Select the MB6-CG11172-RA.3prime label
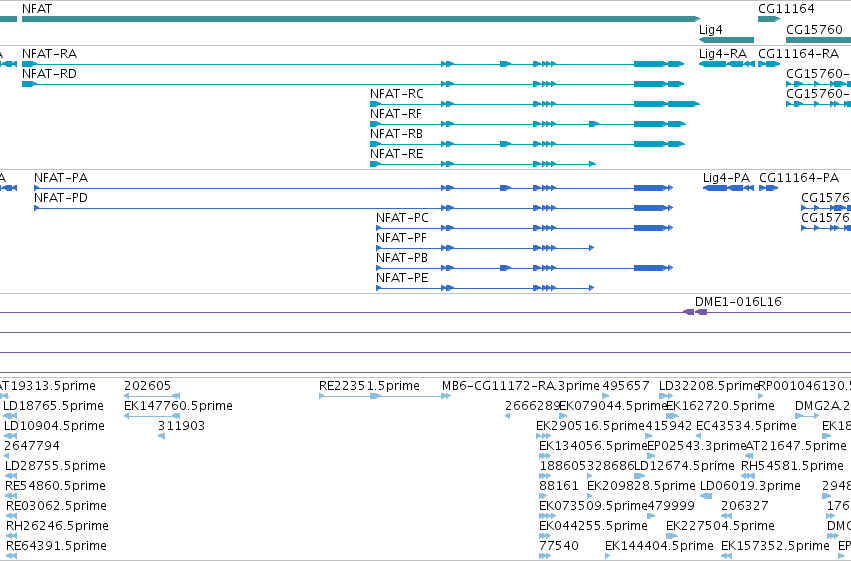851x561 pixels. click(x=520, y=386)
